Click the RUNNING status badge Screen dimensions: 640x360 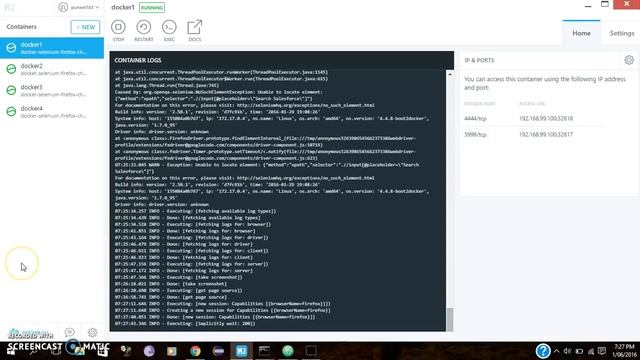click(152, 7)
